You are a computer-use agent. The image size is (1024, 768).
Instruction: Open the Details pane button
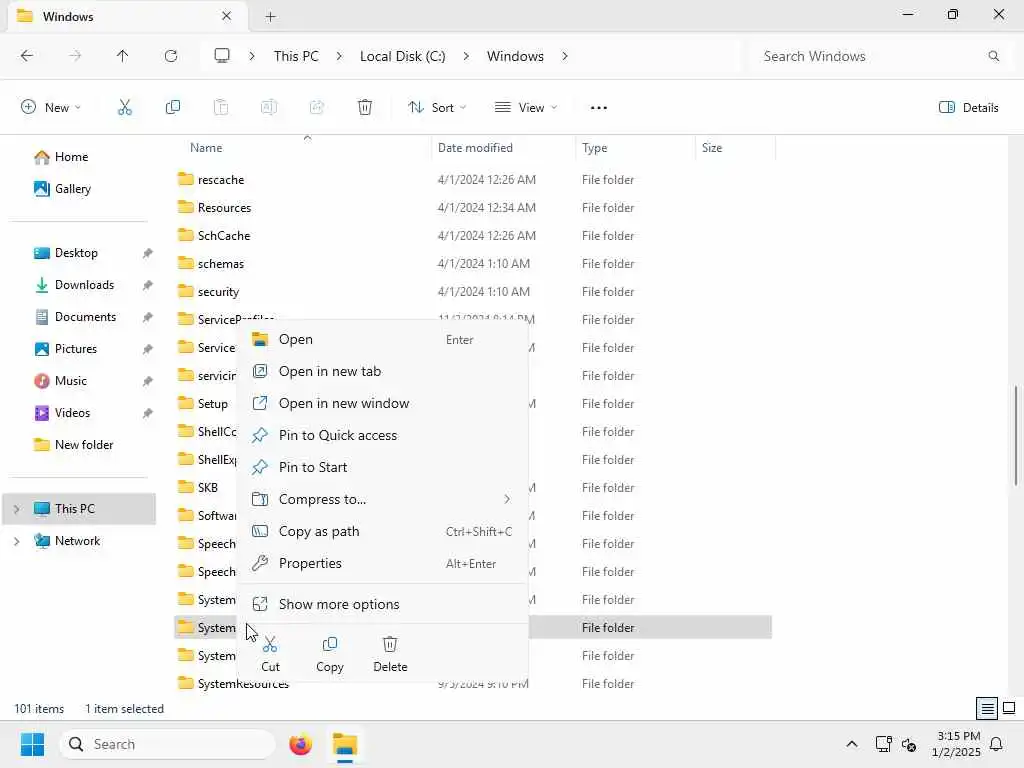click(x=968, y=108)
